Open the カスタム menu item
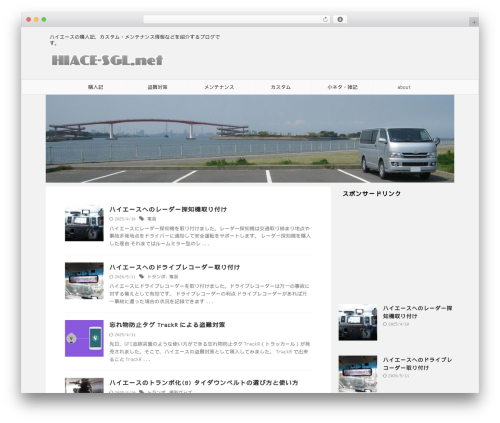Screen dimensions: 500x423 point(281,87)
